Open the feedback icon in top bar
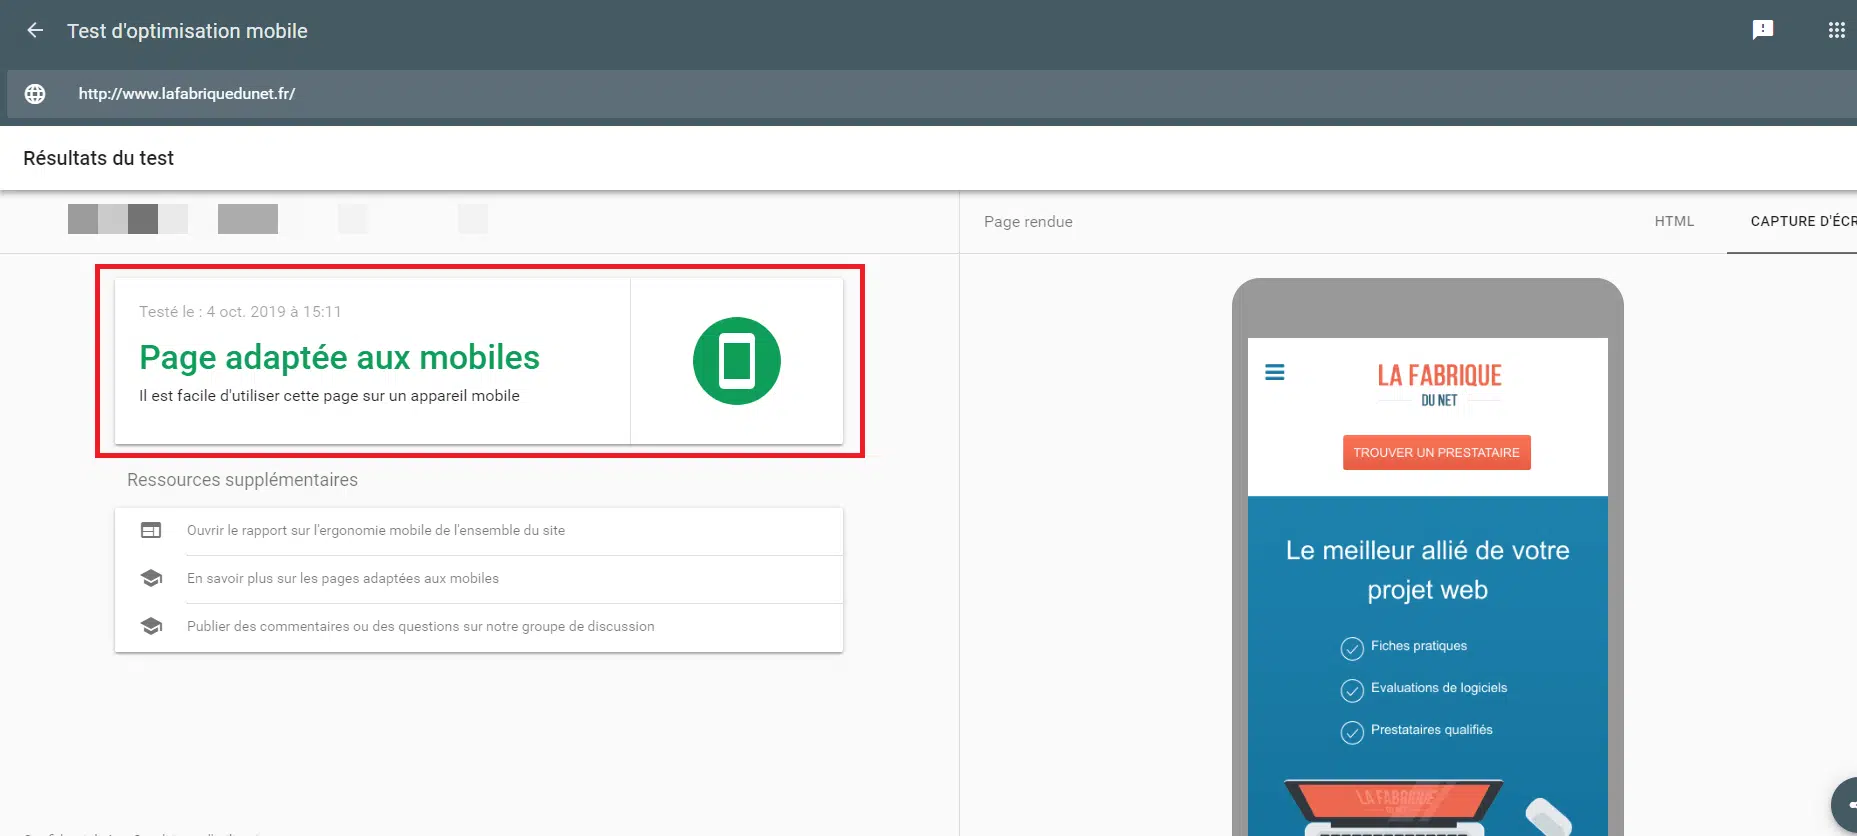This screenshot has height=836, width=1857. coord(1763,30)
